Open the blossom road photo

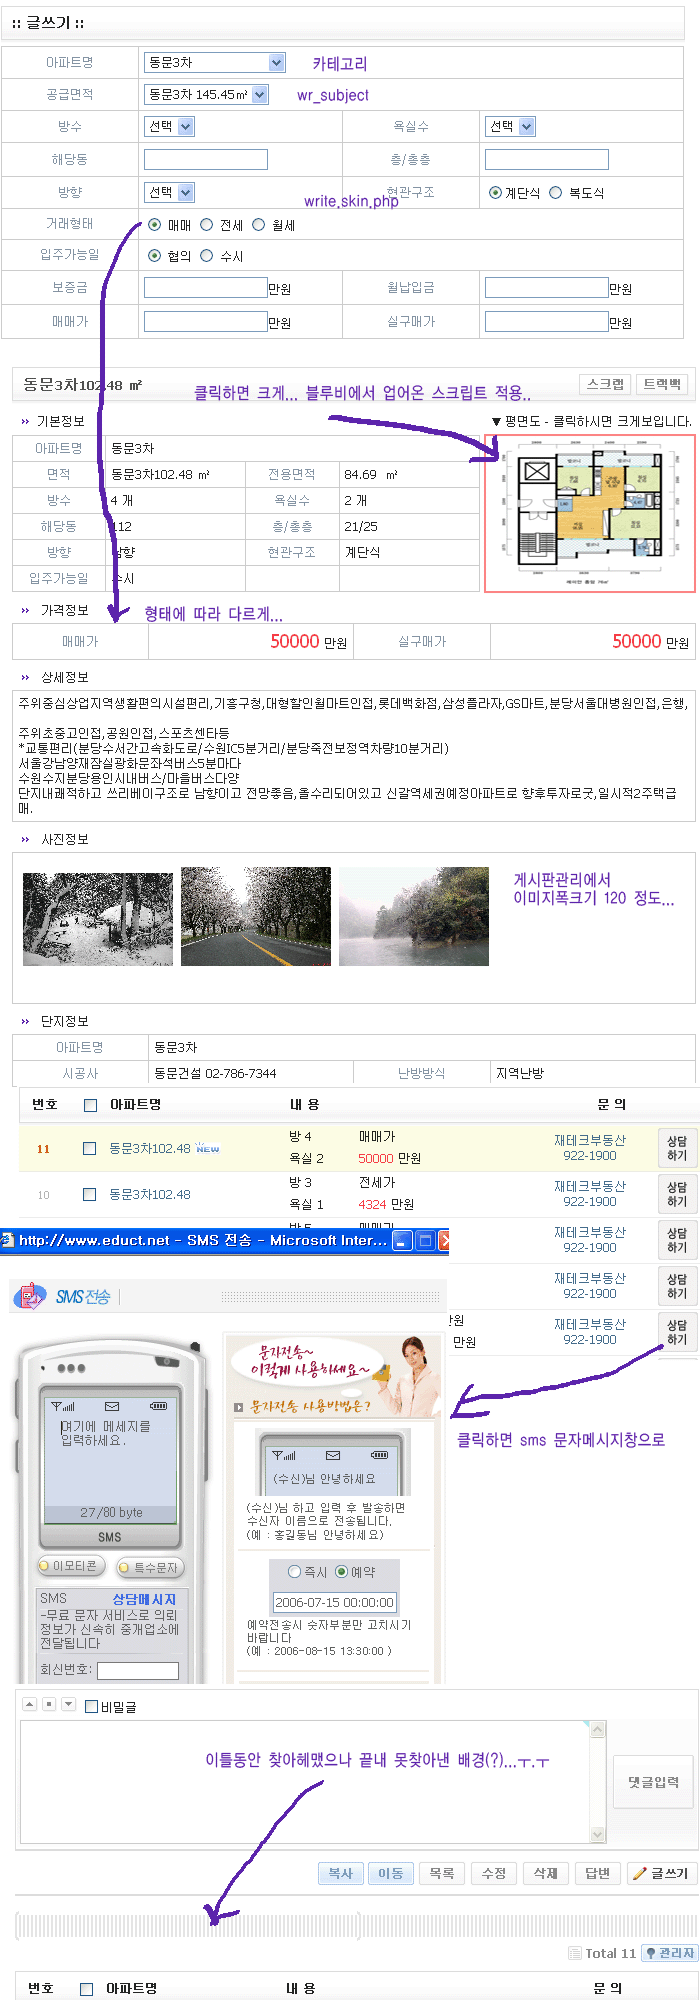point(256,916)
